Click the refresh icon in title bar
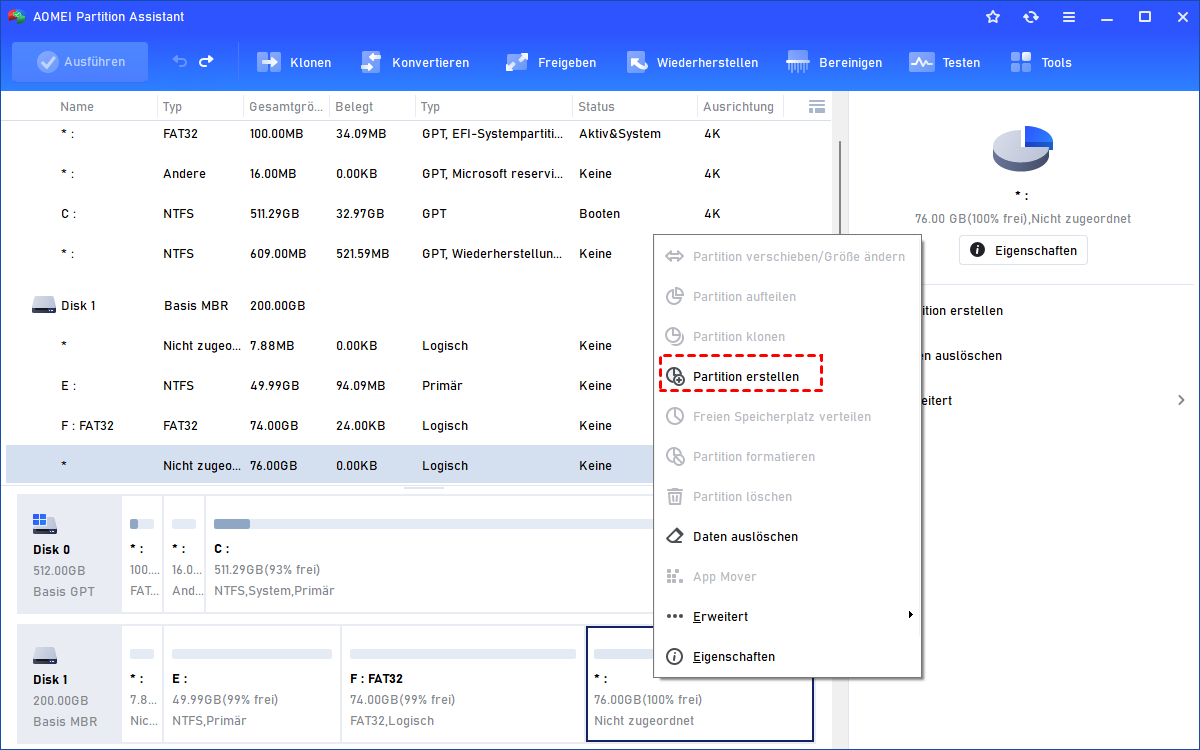The height and width of the screenshot is (750, 1200). coord(1031,17)
